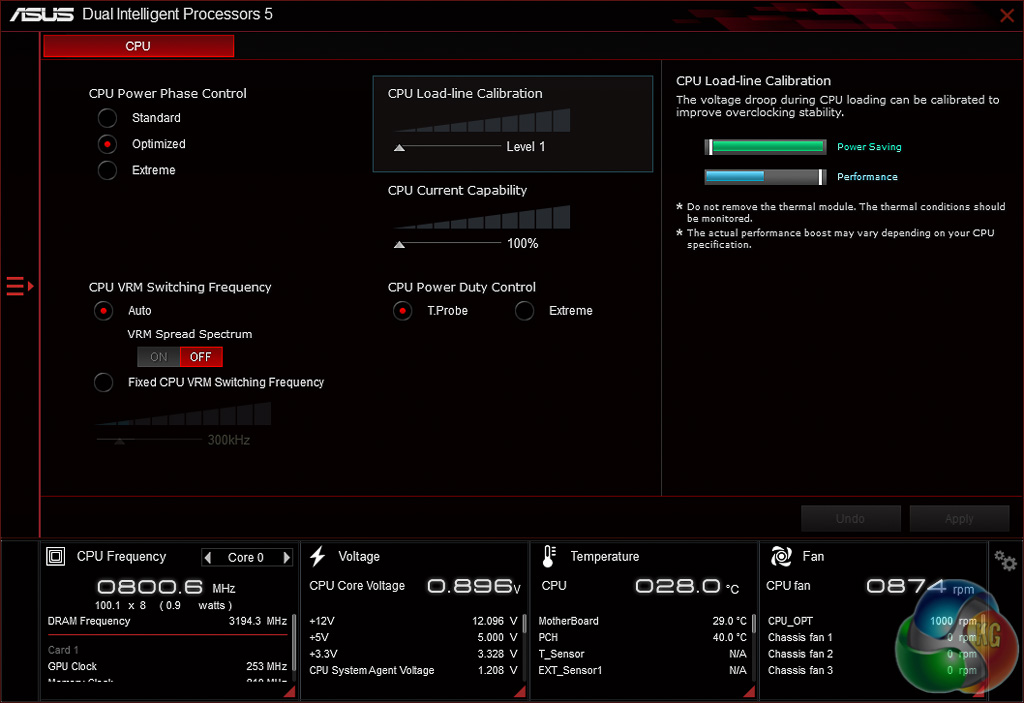Adjust CPU Current Capability slider handle
Screen dimensions: 1024x703
399,245
